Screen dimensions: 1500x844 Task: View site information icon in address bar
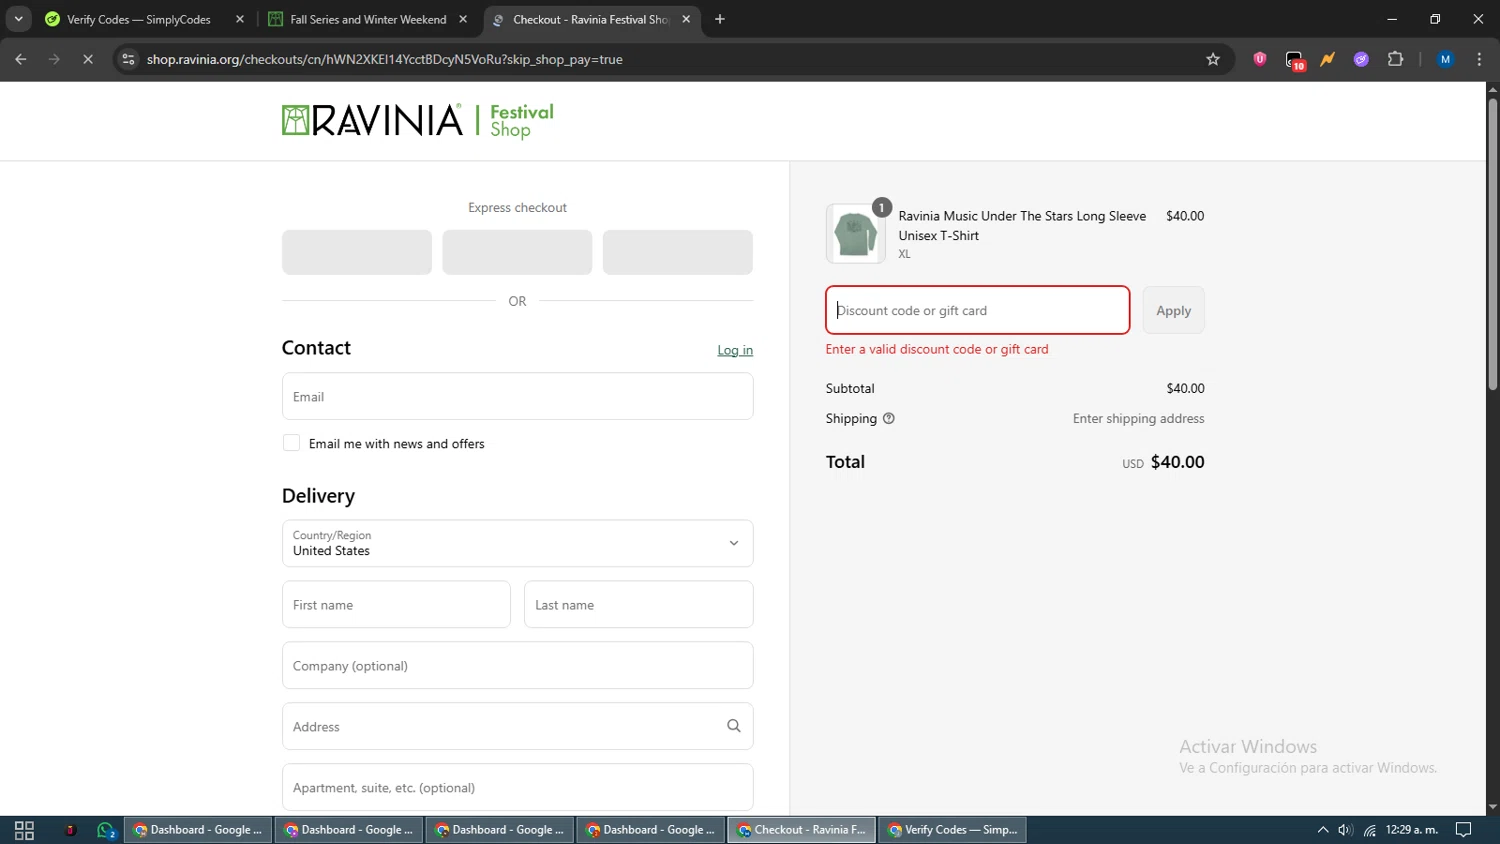[128, 59]
